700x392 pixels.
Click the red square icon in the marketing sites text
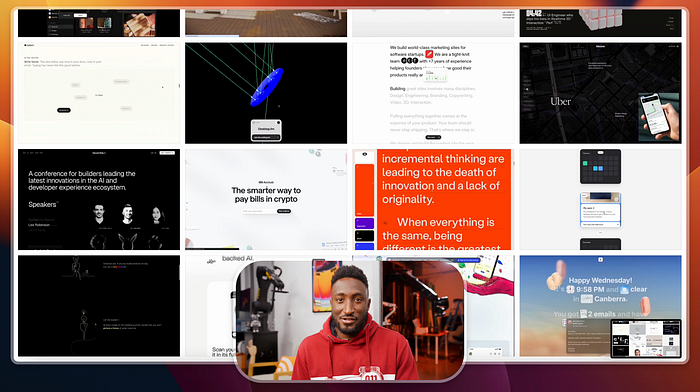click(x=429, y=54)
